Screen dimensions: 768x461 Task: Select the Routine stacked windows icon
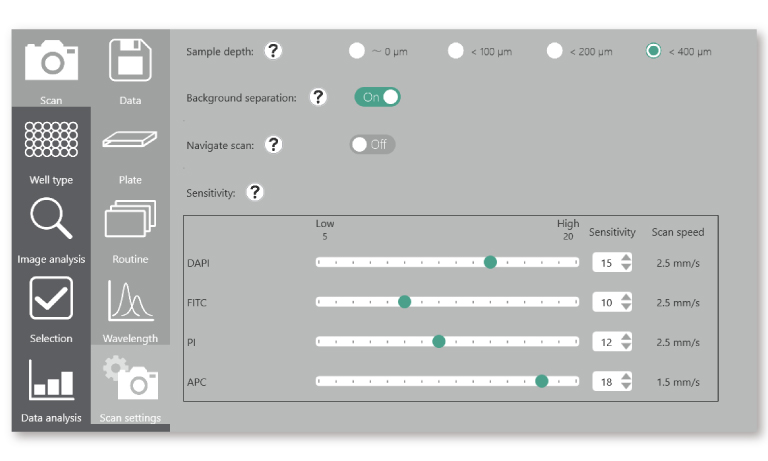130,221
